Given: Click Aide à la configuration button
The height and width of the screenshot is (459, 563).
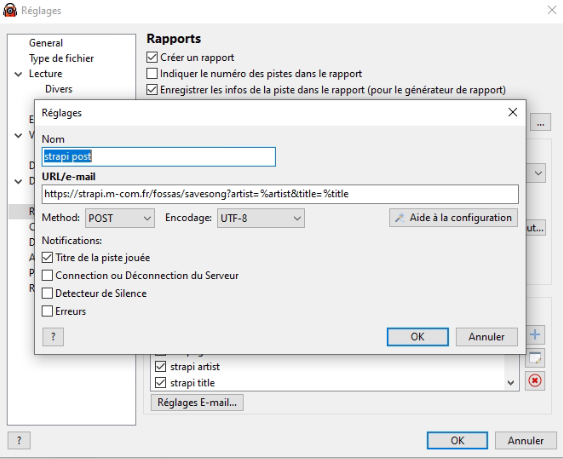Looking at the screenshot, I should 453,218.
